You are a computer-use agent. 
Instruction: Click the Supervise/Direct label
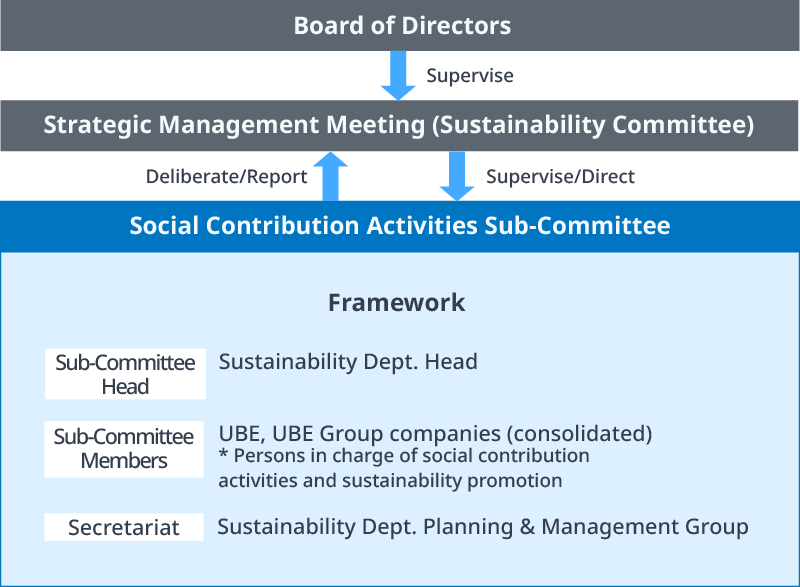click(x=560, y=177)
